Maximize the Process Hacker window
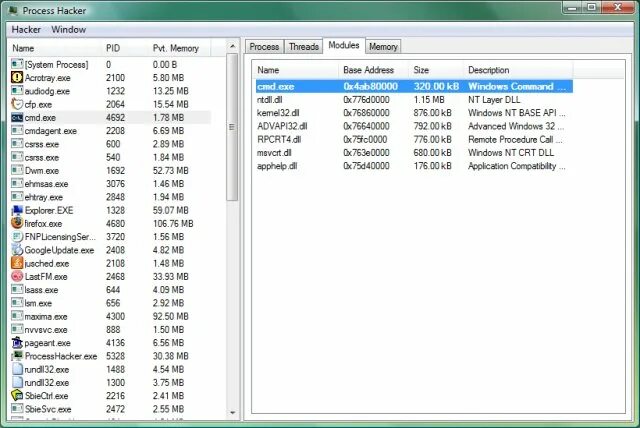This screenshot has width=640, height=428. point(591,7)
